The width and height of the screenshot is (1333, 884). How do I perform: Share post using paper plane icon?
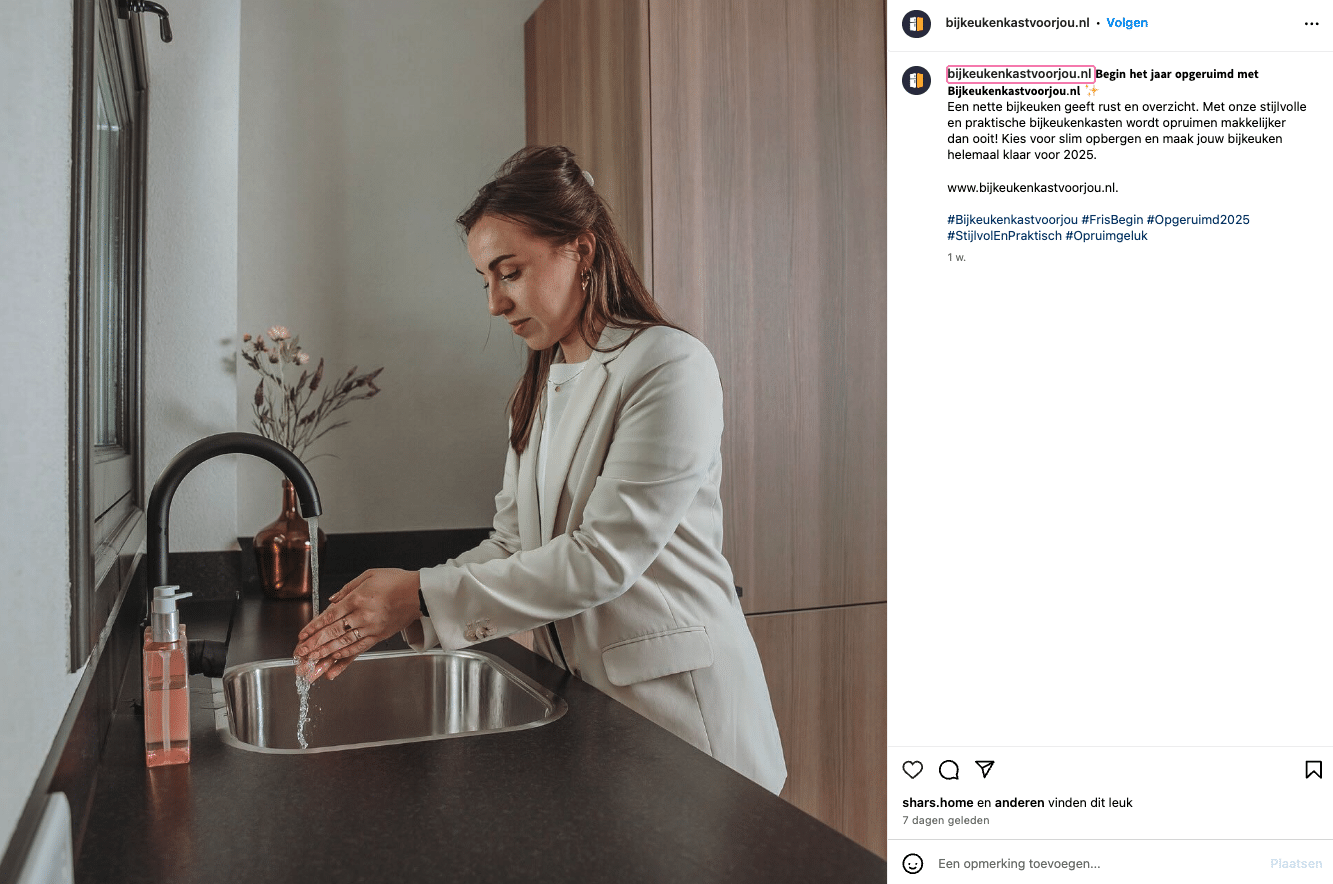pos(985,769)
